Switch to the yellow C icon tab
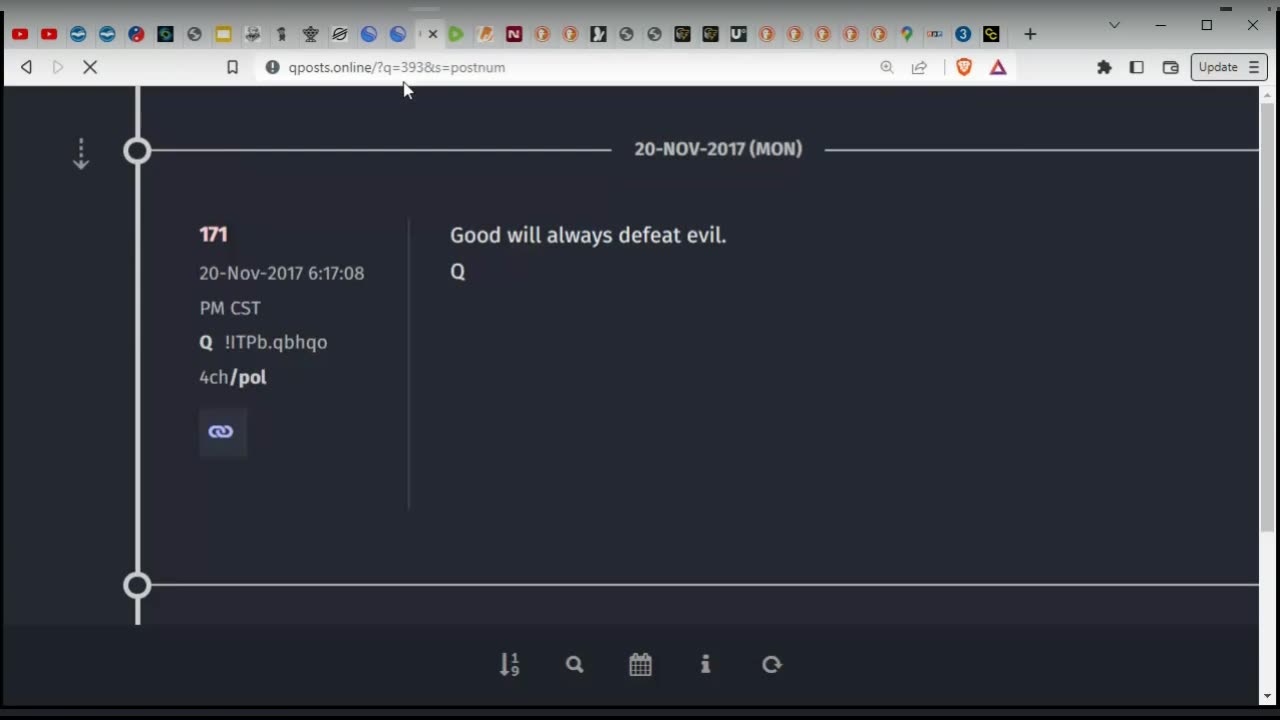 point(991,34)
